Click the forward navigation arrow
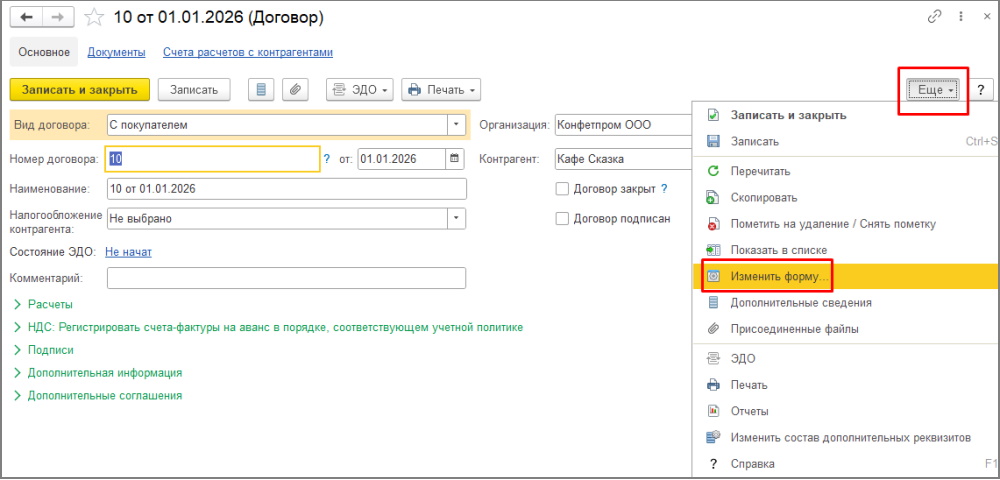 pos(58,17)
